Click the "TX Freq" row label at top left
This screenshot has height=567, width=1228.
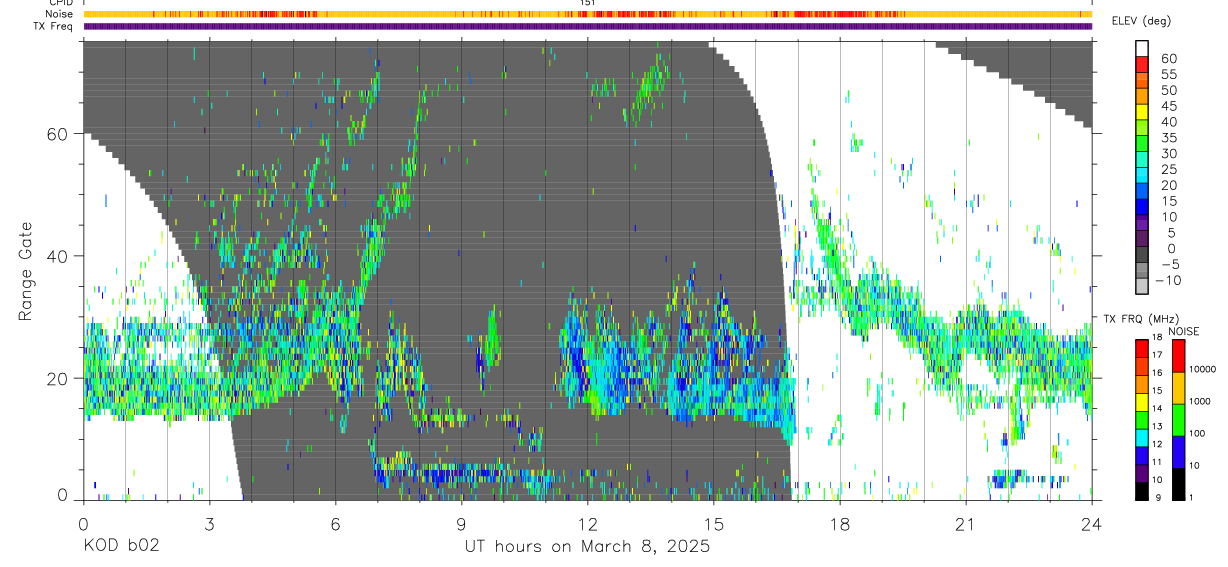pos(54,26)
